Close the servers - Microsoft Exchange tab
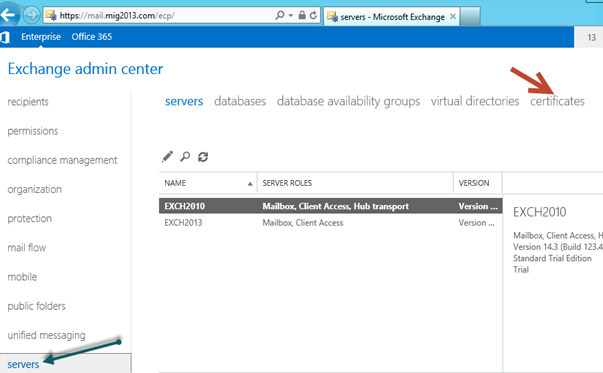Viewport: 603px width, 373px height. click(x=453, y=17)
